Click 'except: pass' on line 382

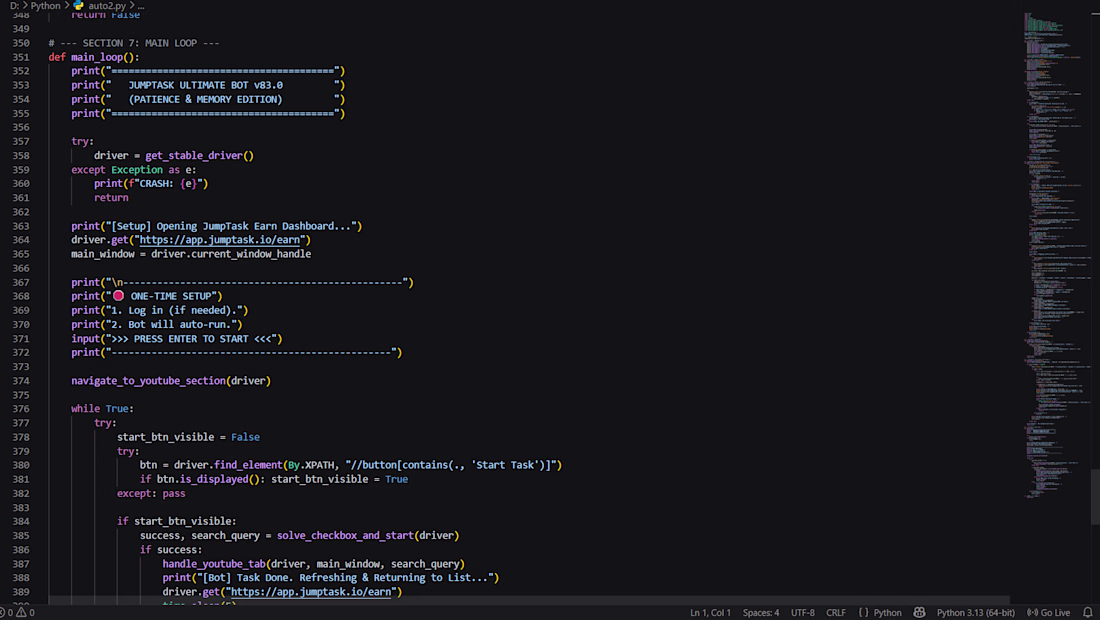pyautogui.click(x=151, y=494)
